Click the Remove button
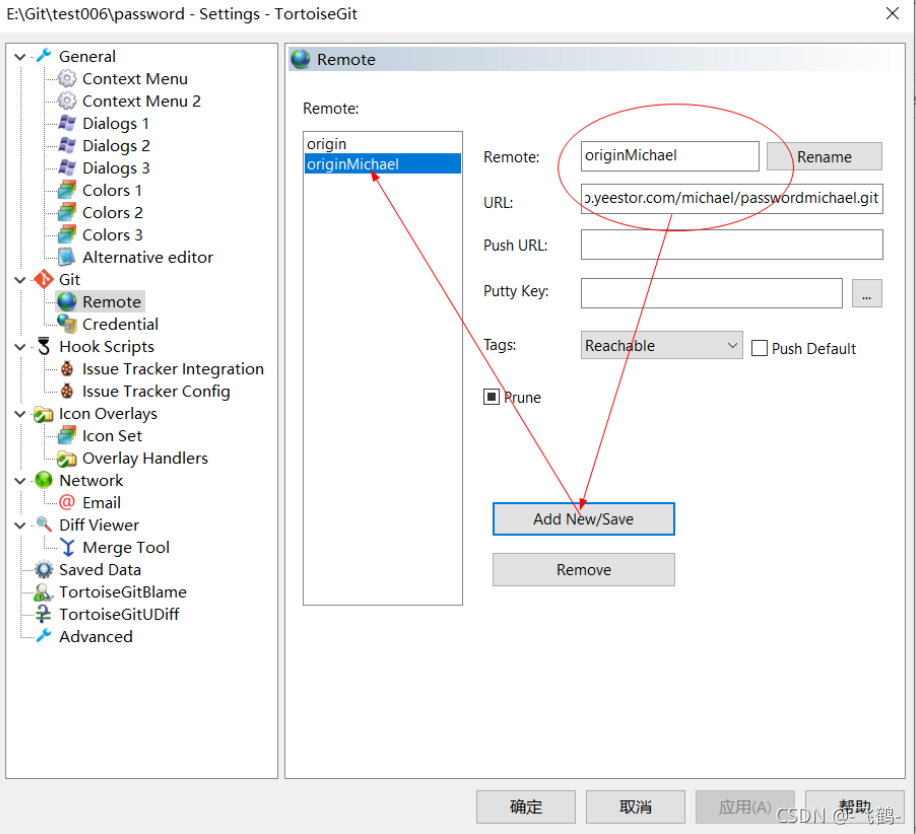Image resolution: width=916 pixels, height=834 pixels. (583, 569)
